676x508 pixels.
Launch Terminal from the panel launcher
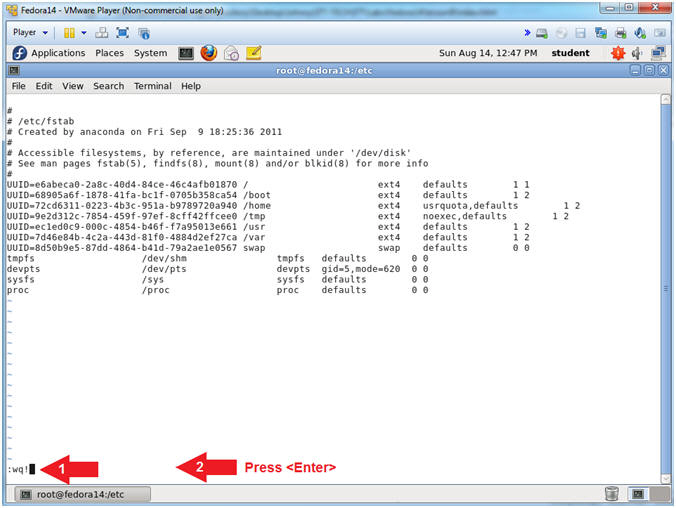pyautogui.click(x=186, y=53)
